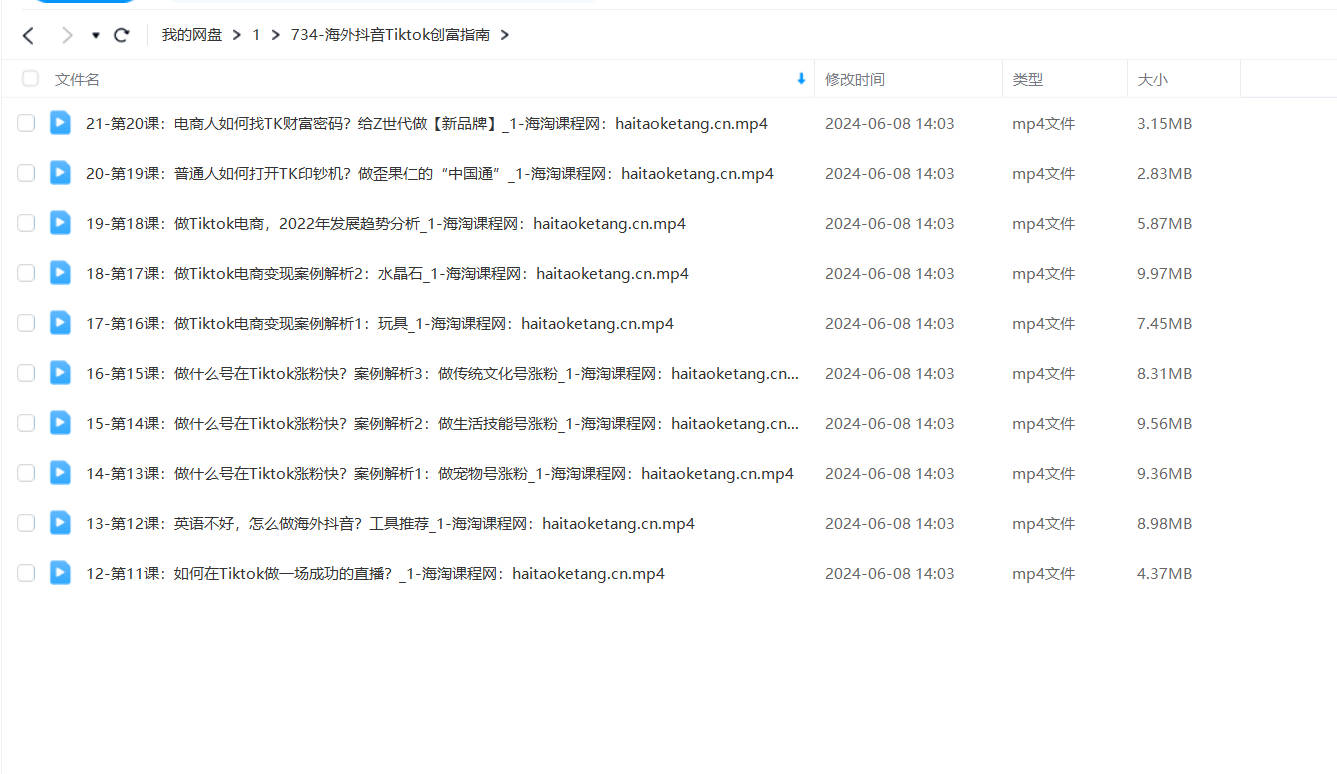
Task: Select file name 21-第20课：电商人如何找TK财富密码
Action: (x=427, y=124)
